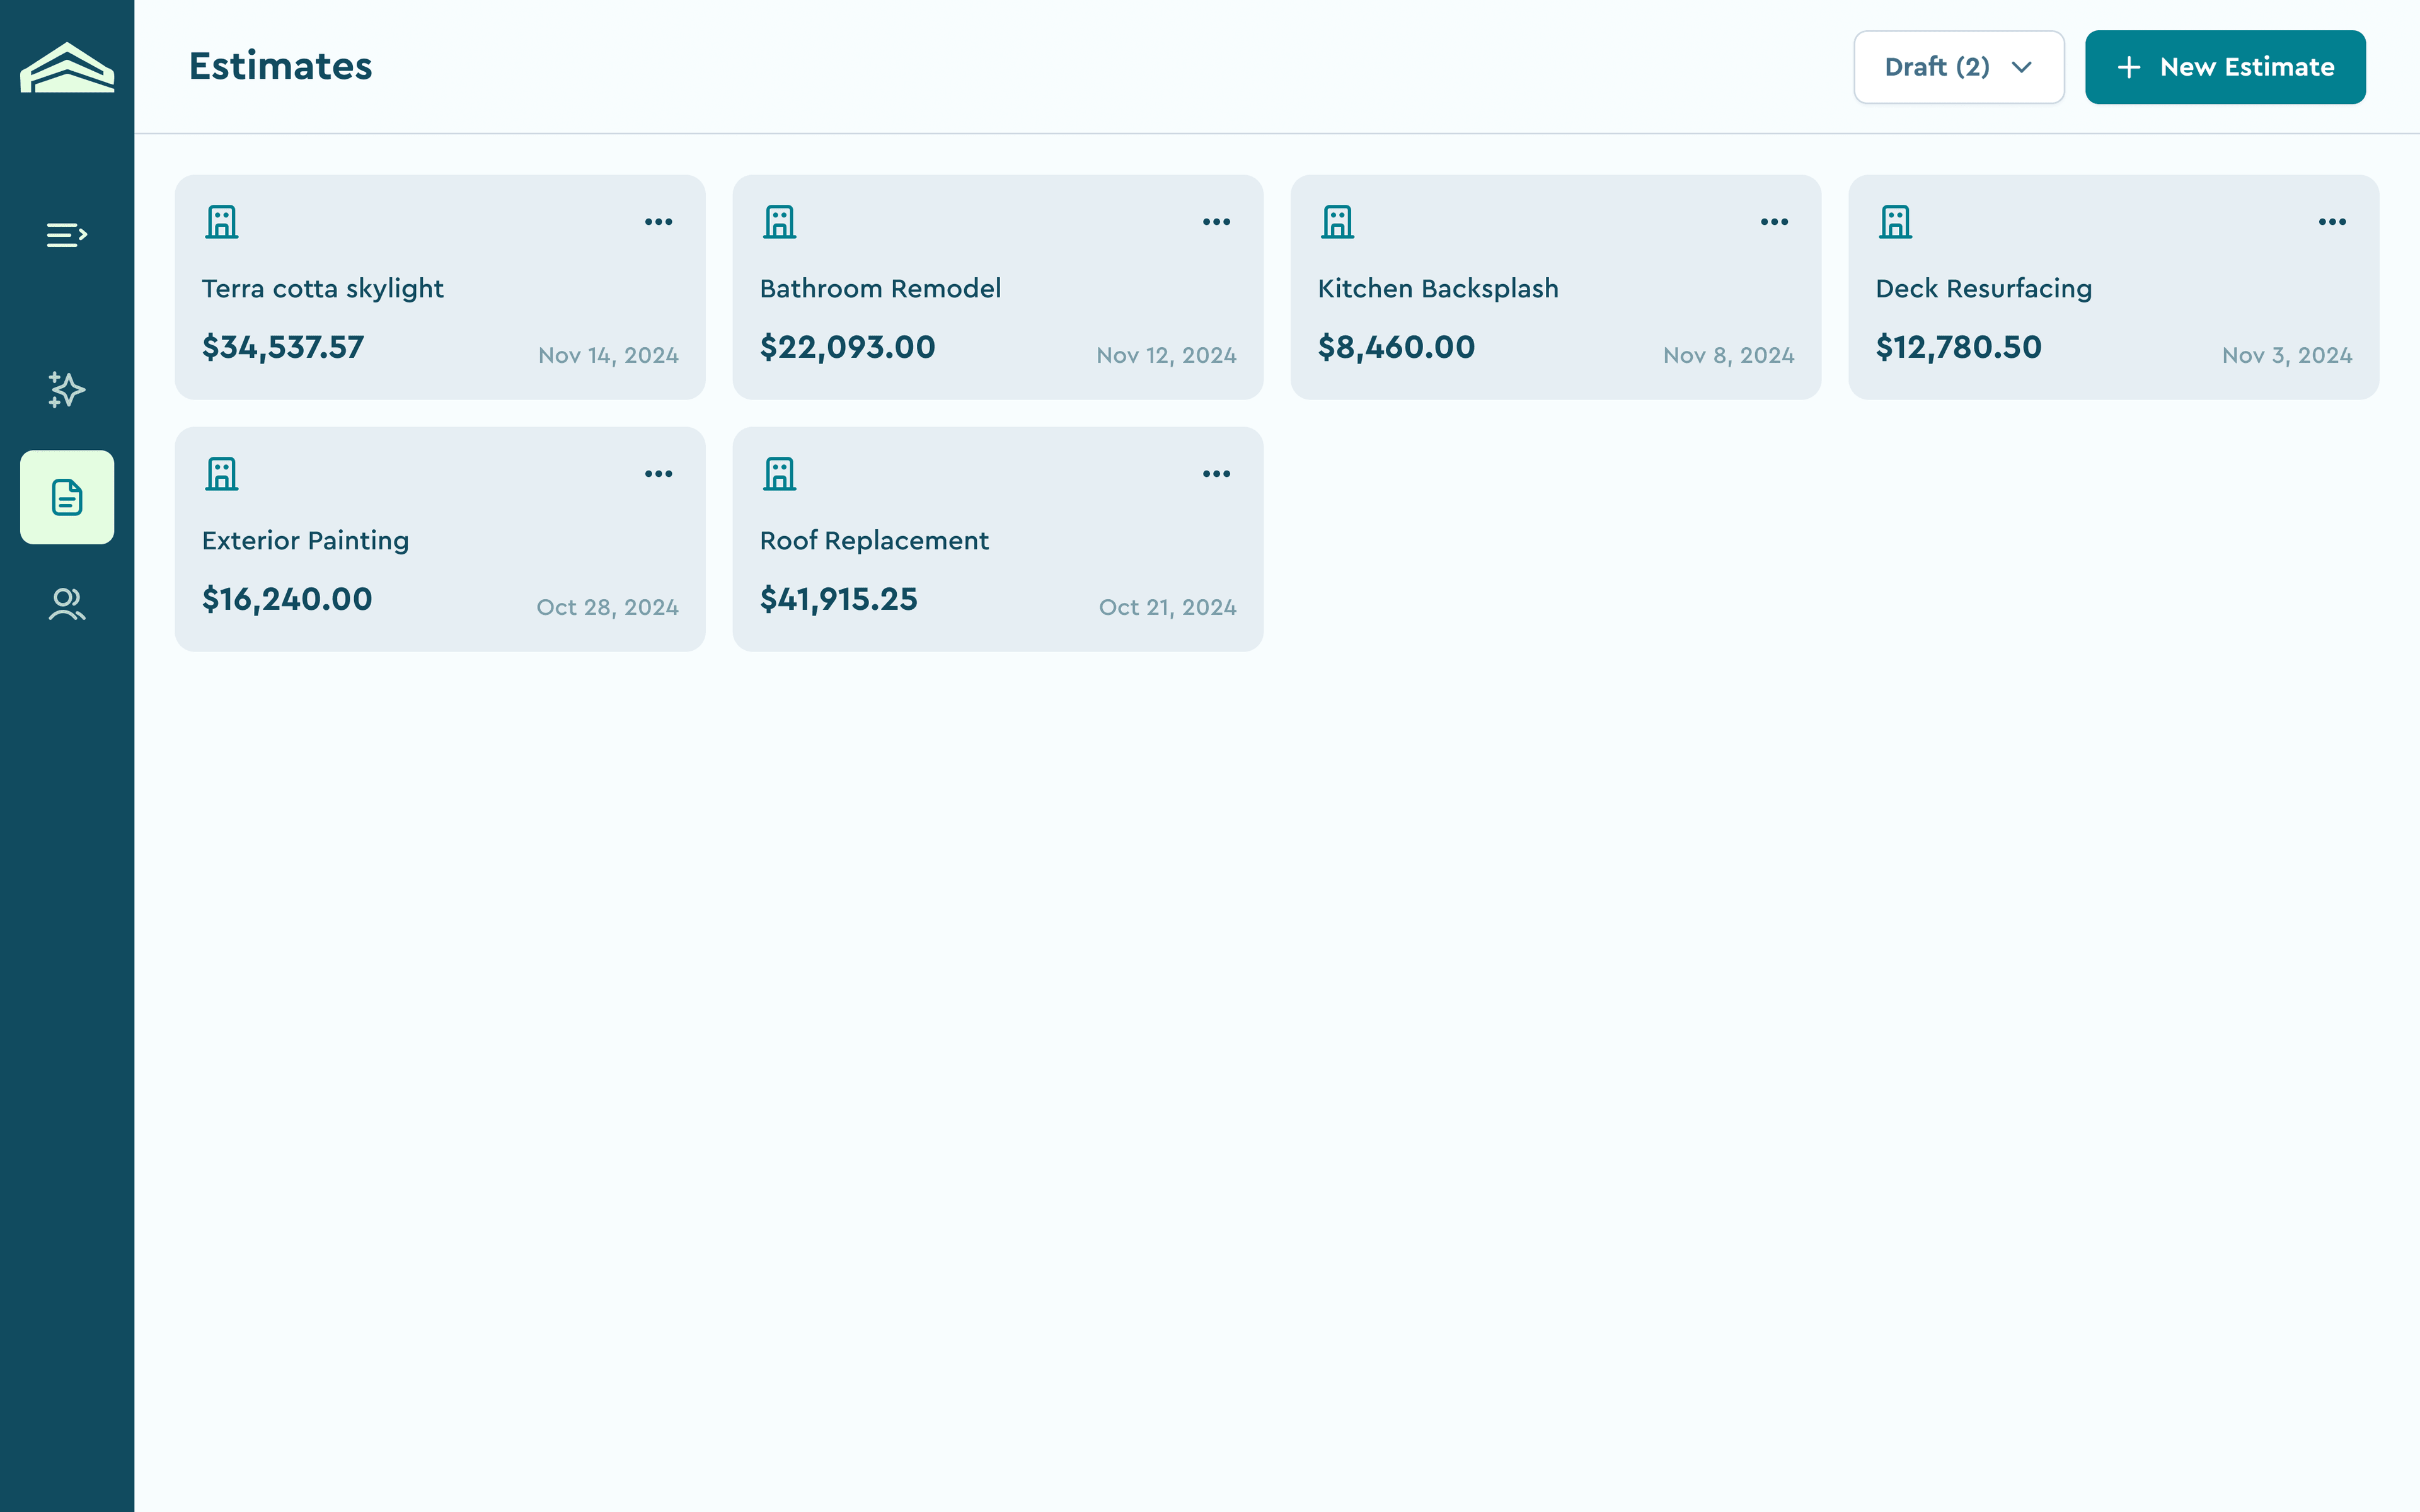Click the Nov 12, 2024 date
The height and width of the screenshot is (1512, 2420).
pyautogui.click(x=1166, y=356)
